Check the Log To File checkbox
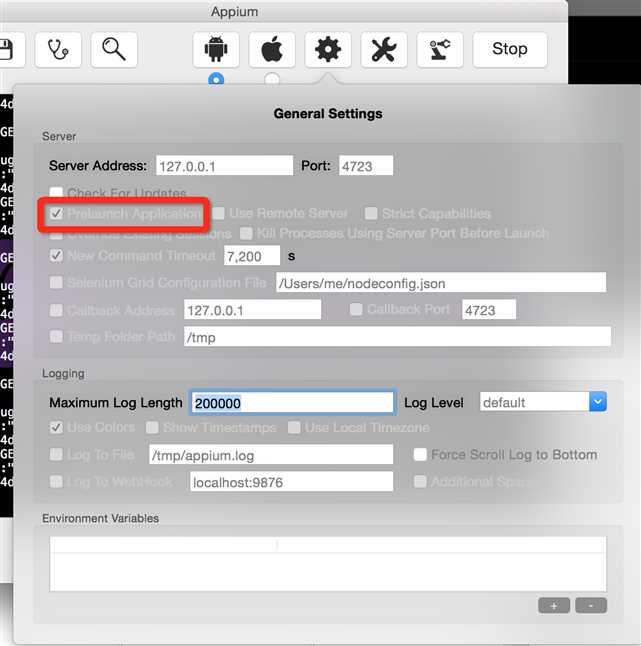The height and width of the screenshot is (646, 641). click(x=56, y=454)
